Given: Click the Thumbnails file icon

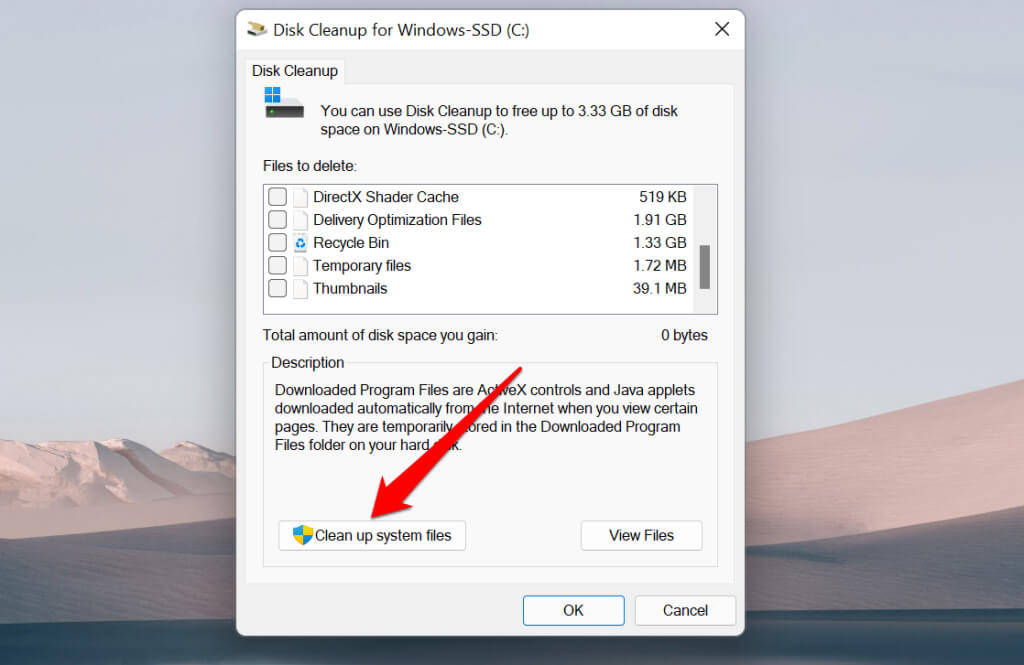Looking at the screenshot, I should coord(300,289).
